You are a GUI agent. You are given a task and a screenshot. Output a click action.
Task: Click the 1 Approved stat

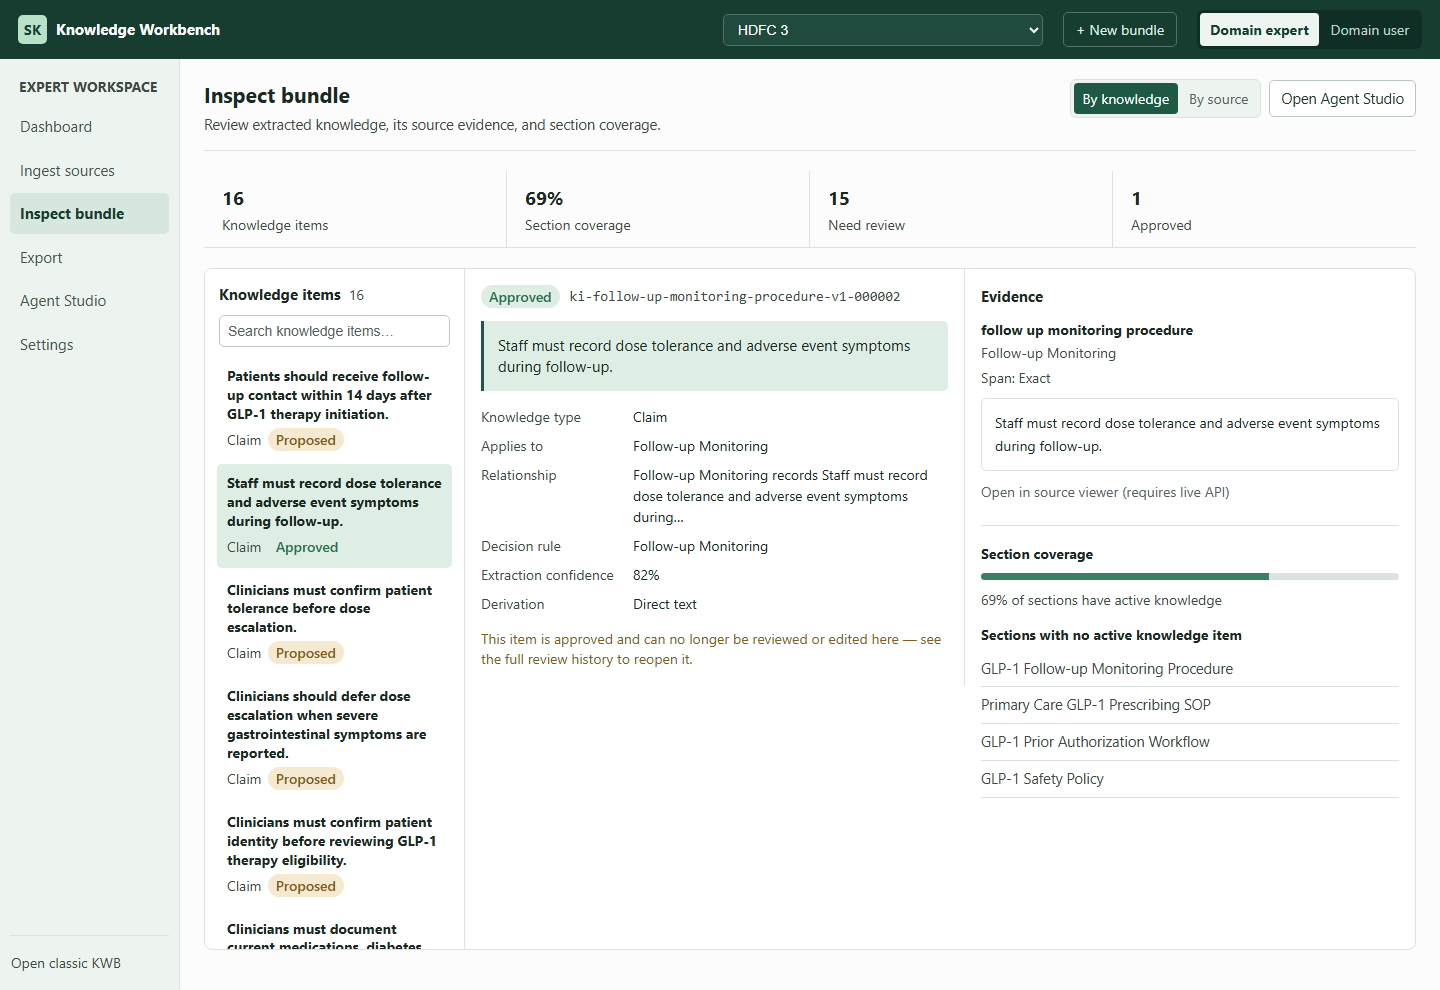point(1264,209)
